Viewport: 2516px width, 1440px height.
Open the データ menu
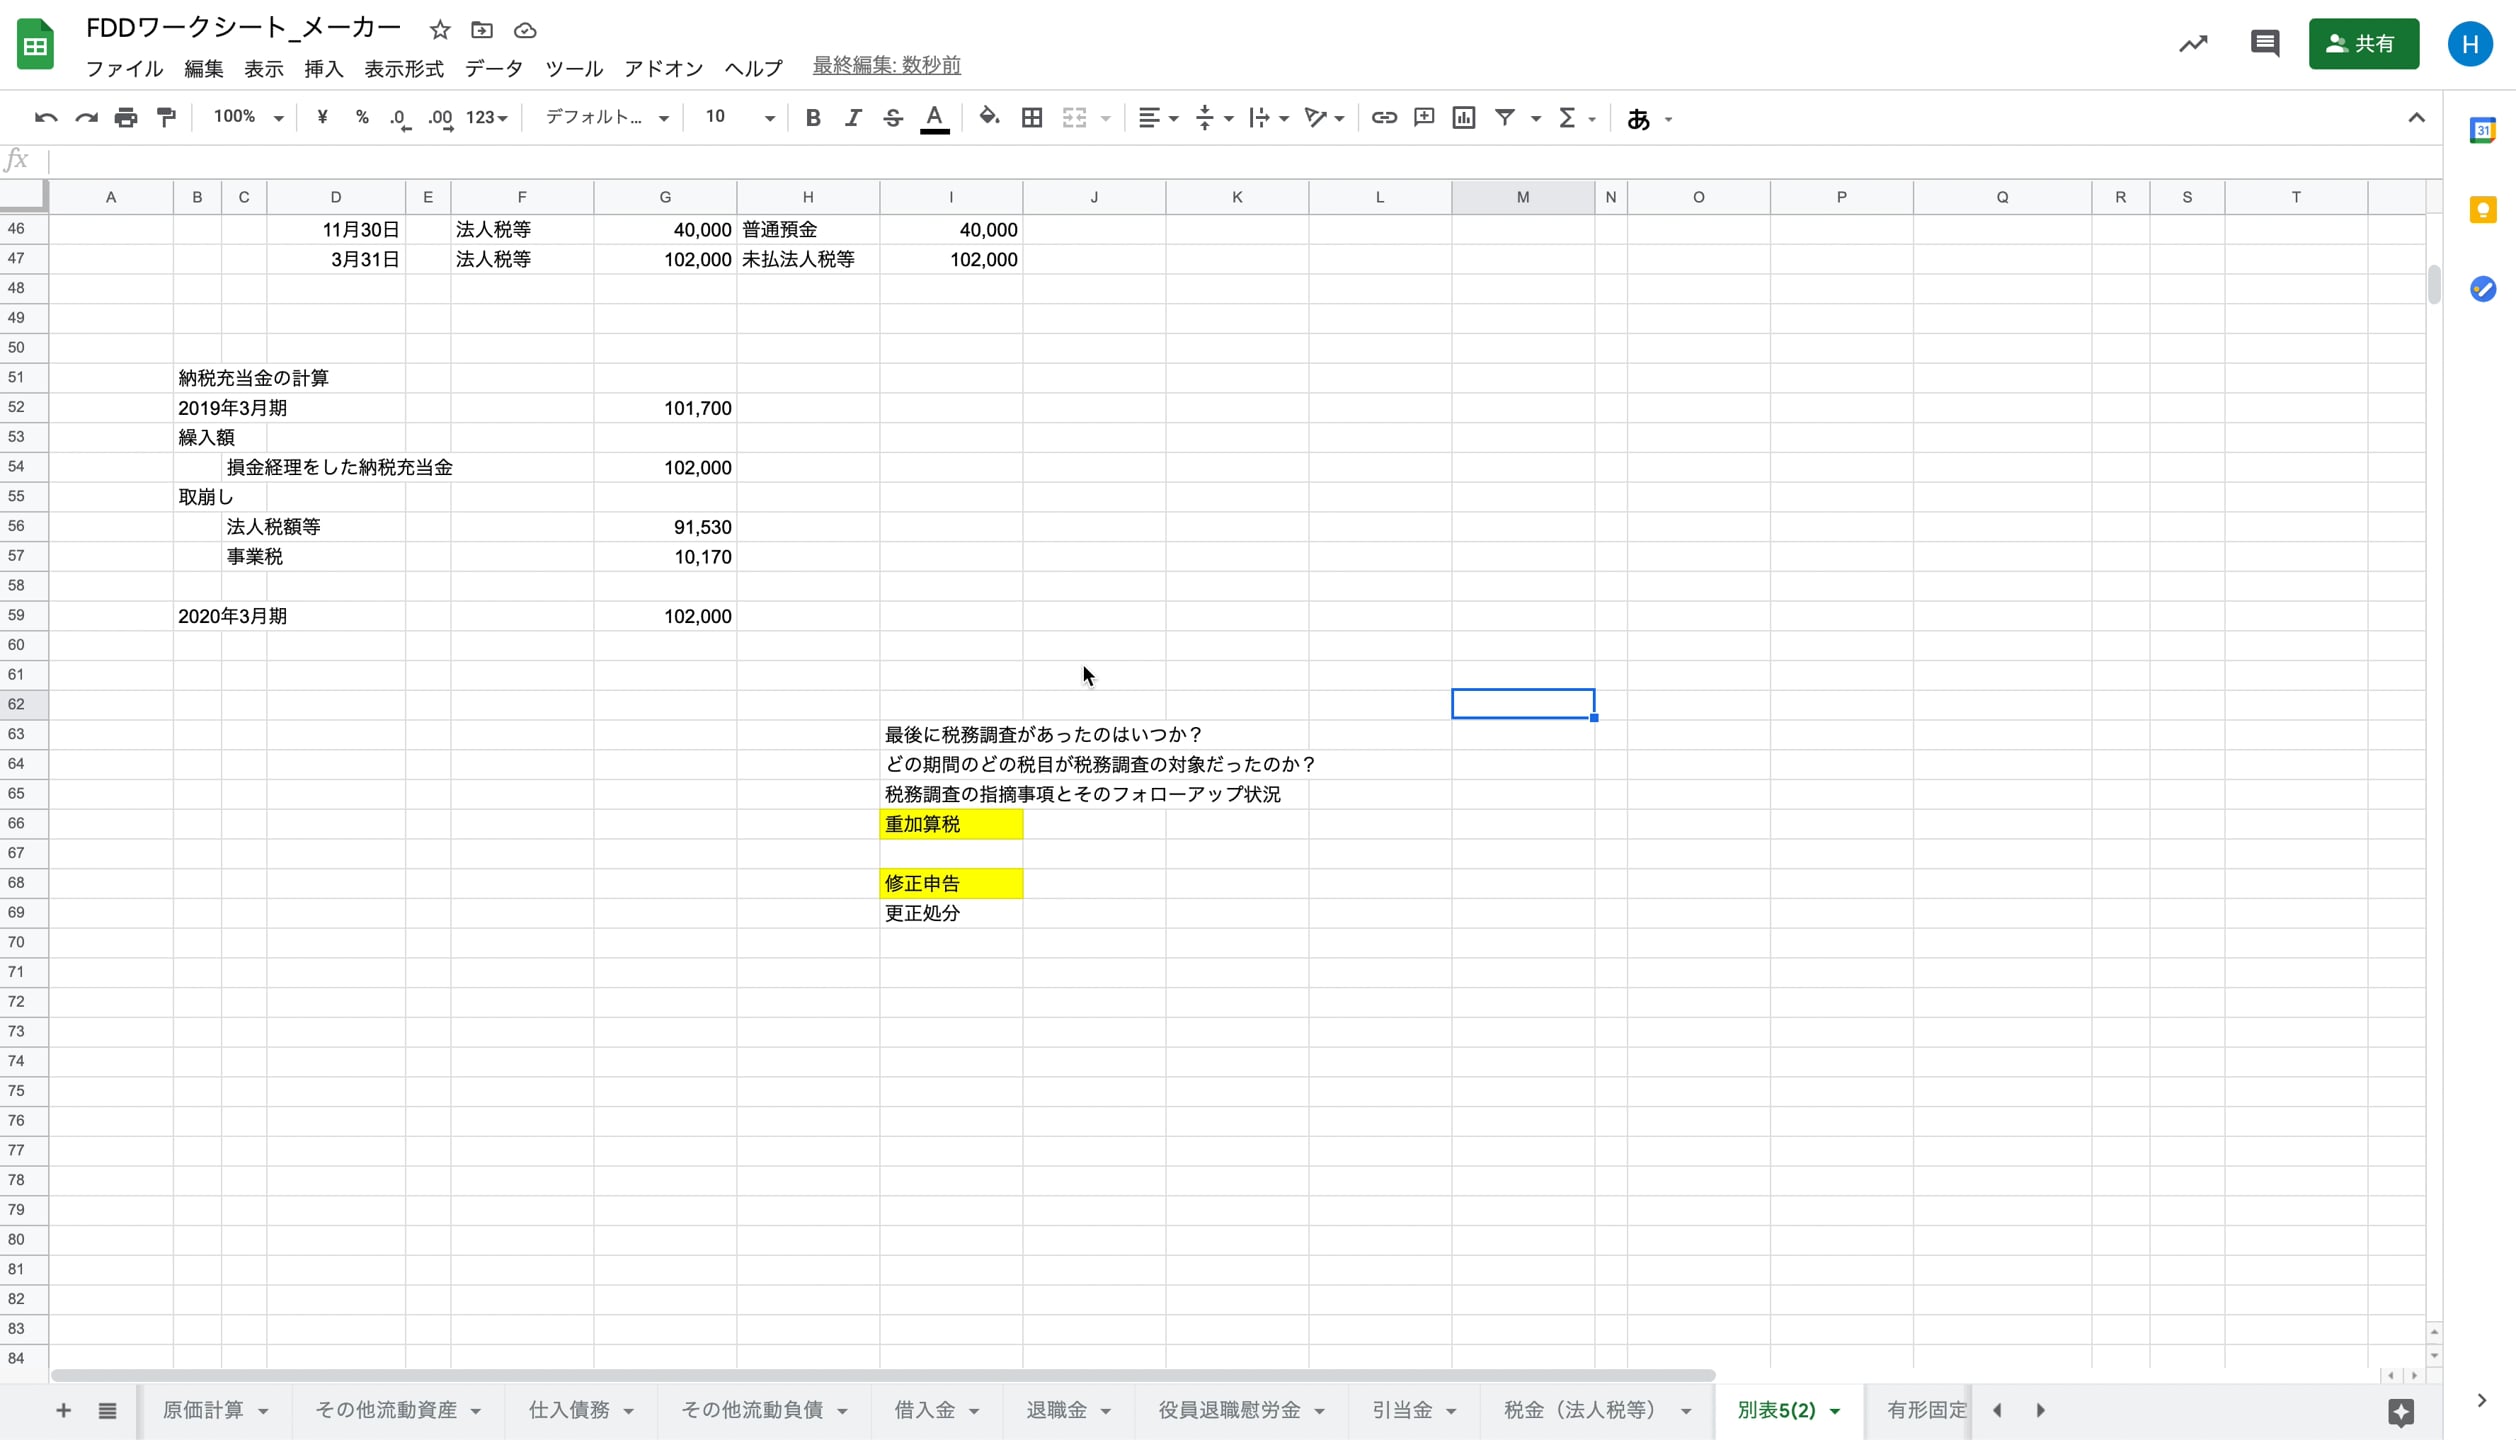click(x=493, y=68)
